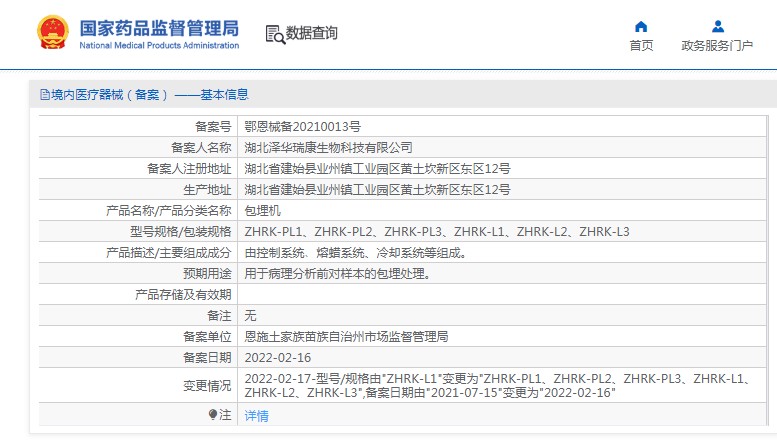The width and height of the screenshot is (777, 442).
Task: Click the home icon above 首页
Action: click(641, 26)
